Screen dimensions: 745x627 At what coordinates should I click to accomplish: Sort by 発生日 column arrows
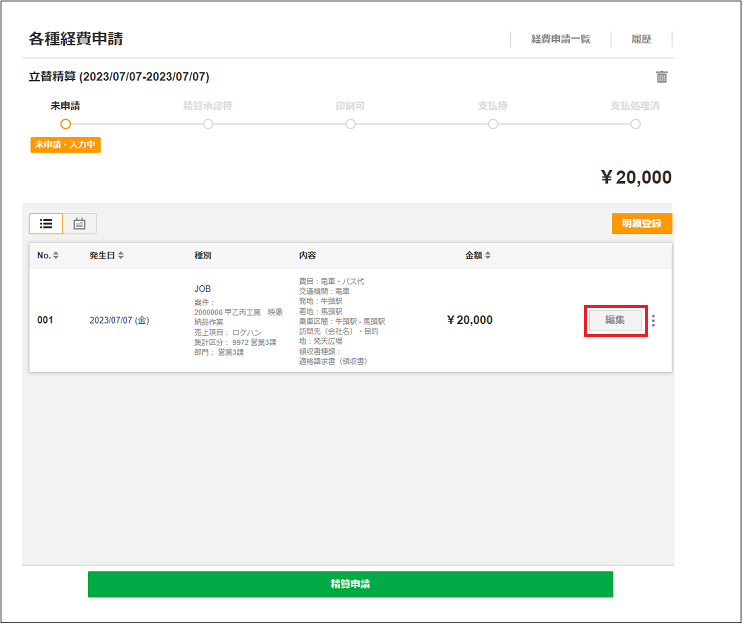121,256
